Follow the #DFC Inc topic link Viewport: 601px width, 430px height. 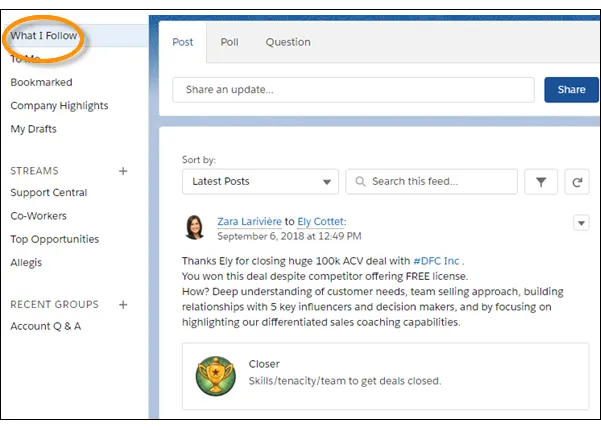coord(436,261)
